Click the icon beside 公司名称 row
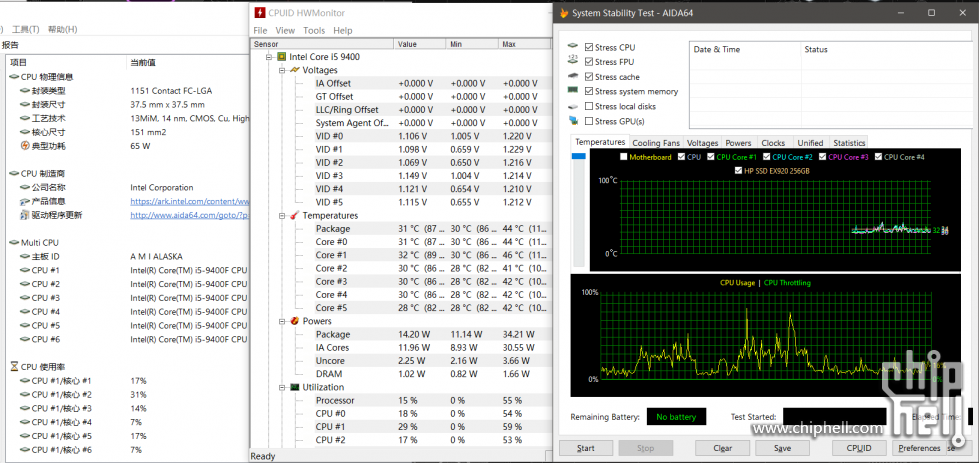Viewport: 979px width, 463px height. click(24, 187)
